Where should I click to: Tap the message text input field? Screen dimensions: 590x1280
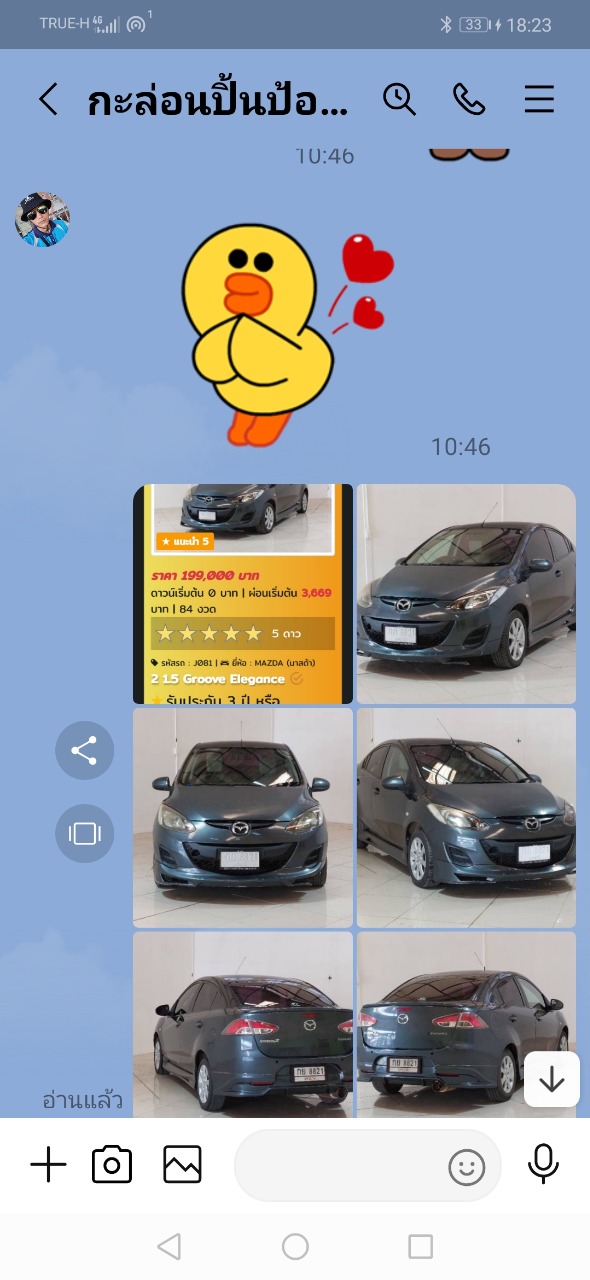point(368,1165)
